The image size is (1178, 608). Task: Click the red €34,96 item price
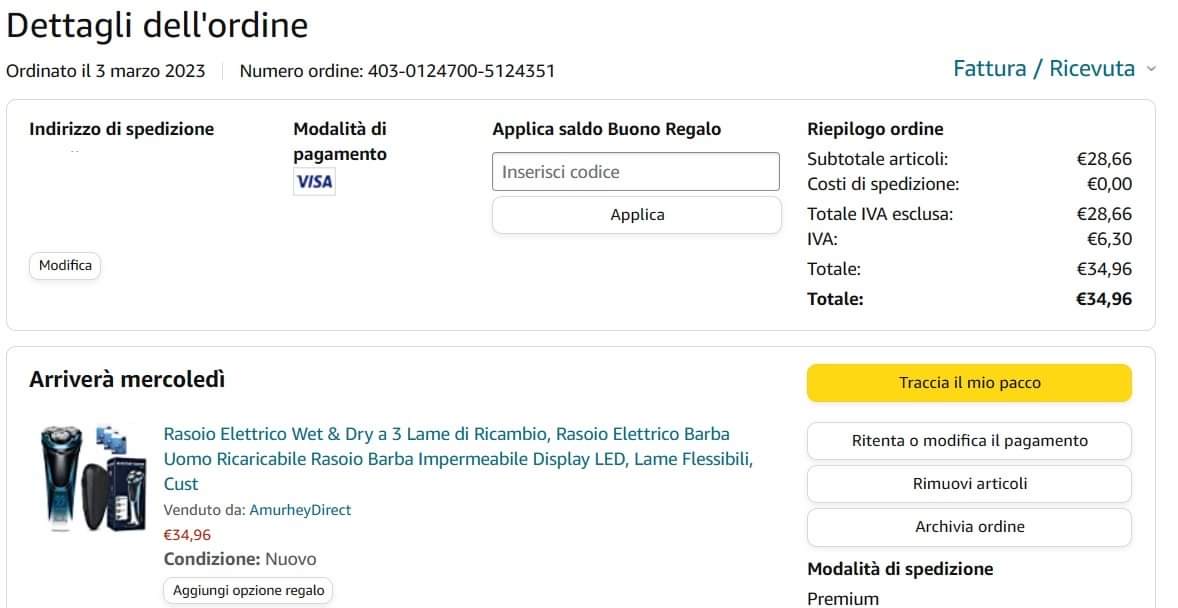point(187,535)
